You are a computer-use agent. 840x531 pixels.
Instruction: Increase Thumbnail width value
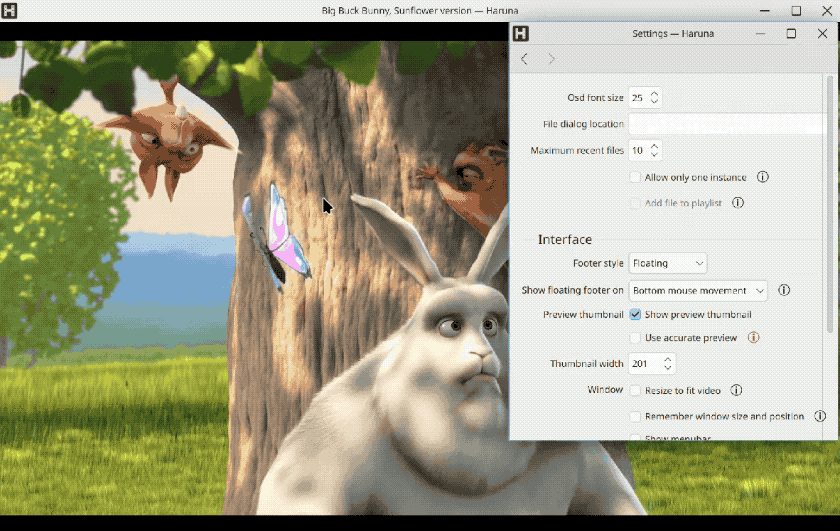pyautogui.click(x=668, y=360)
